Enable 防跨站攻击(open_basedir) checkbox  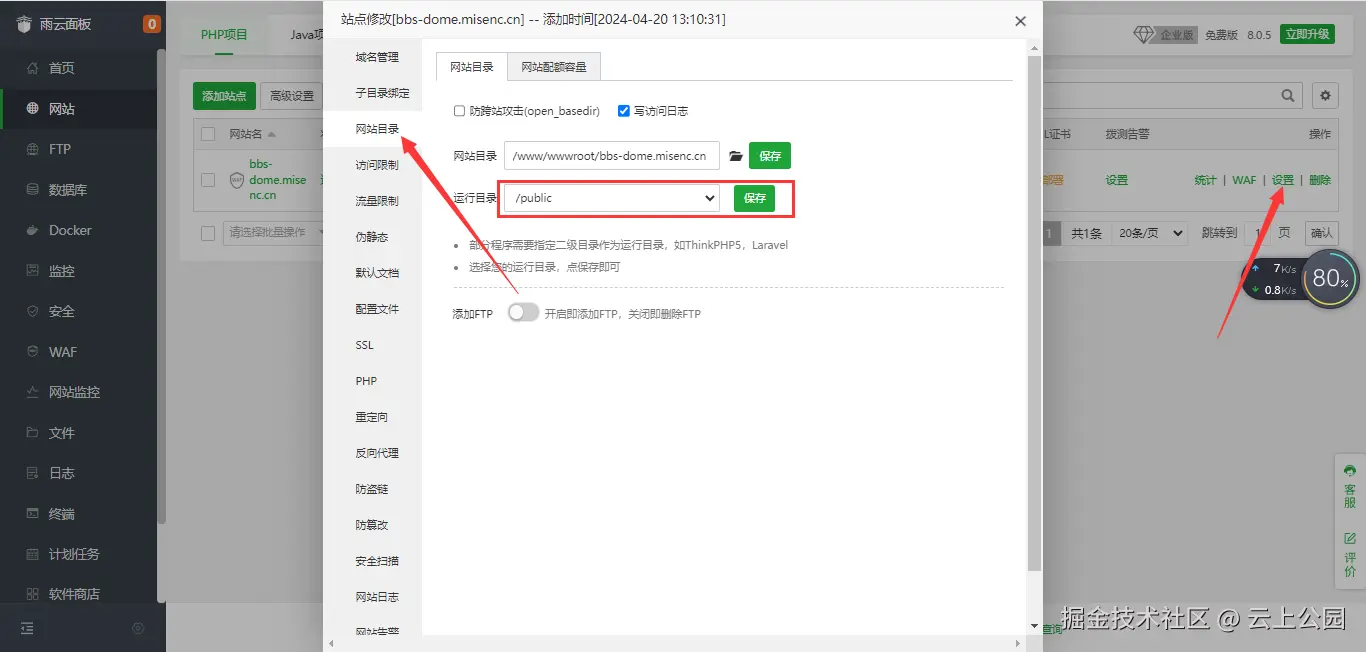pos(459,111)
